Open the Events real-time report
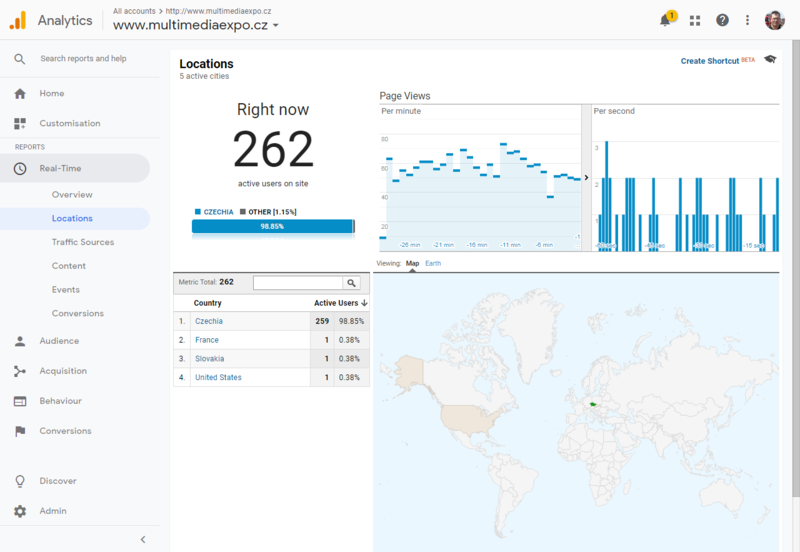The height and width of the screenshot is (552, 800). [x=65, y=290]
